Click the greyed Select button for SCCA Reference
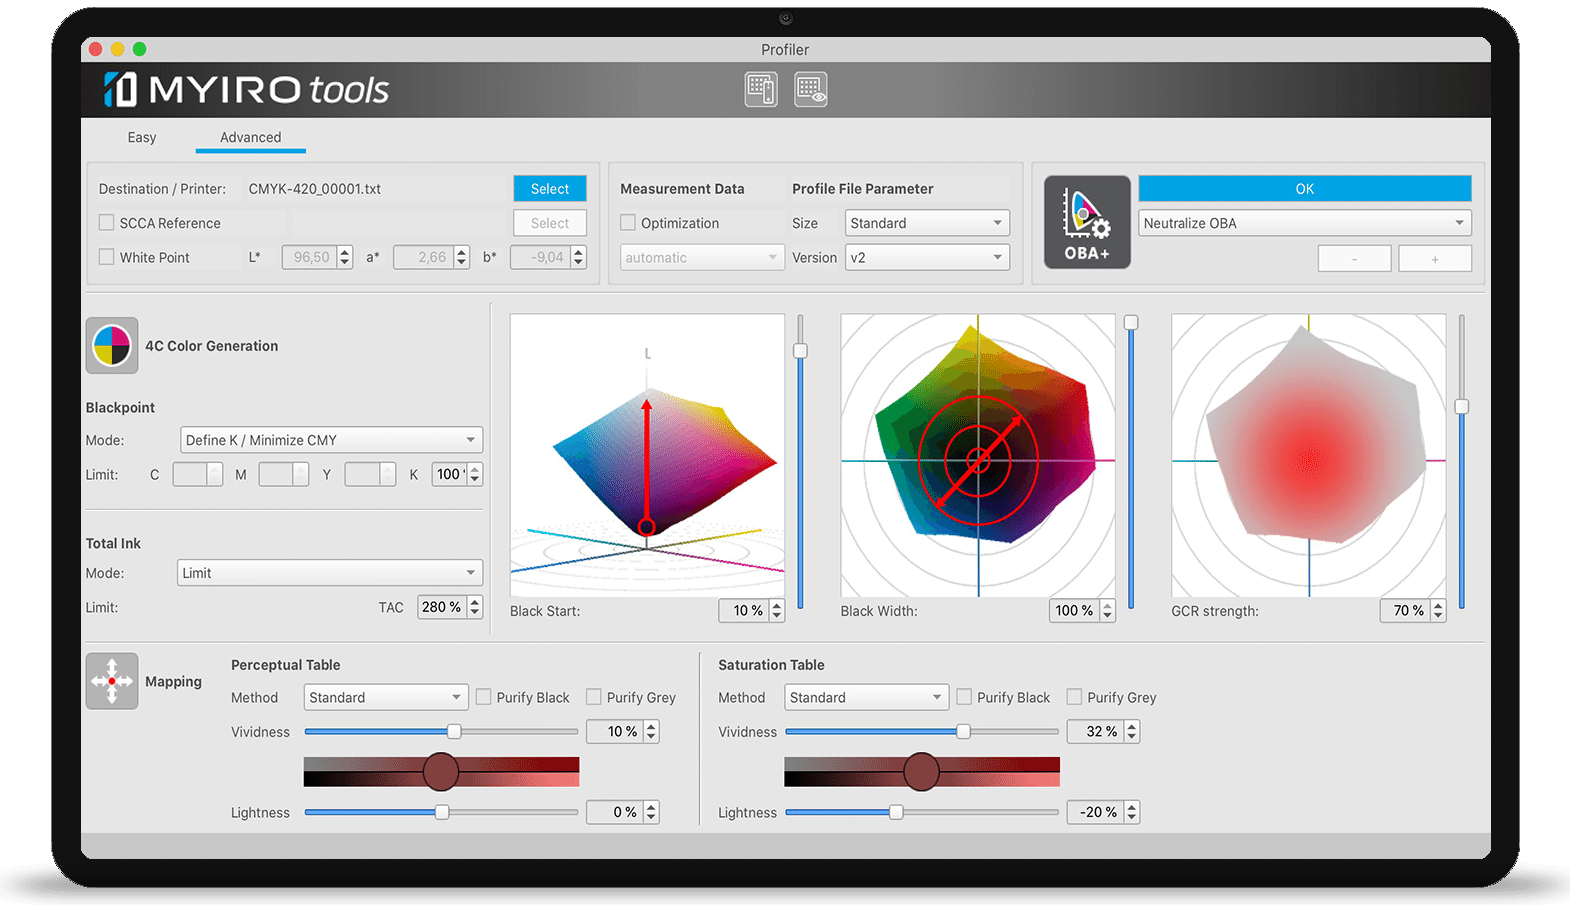Image resolution: width=1570 pixels, height=905 pixels. pos(550,223)
